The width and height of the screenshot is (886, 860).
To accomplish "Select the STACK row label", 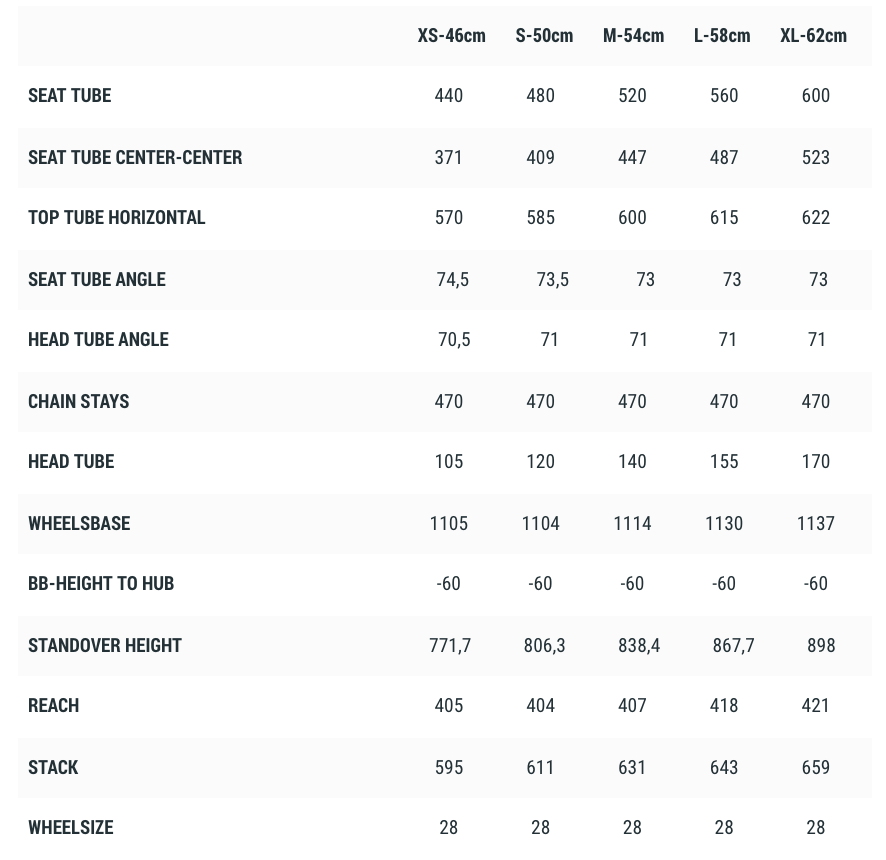I will [53, 768].
